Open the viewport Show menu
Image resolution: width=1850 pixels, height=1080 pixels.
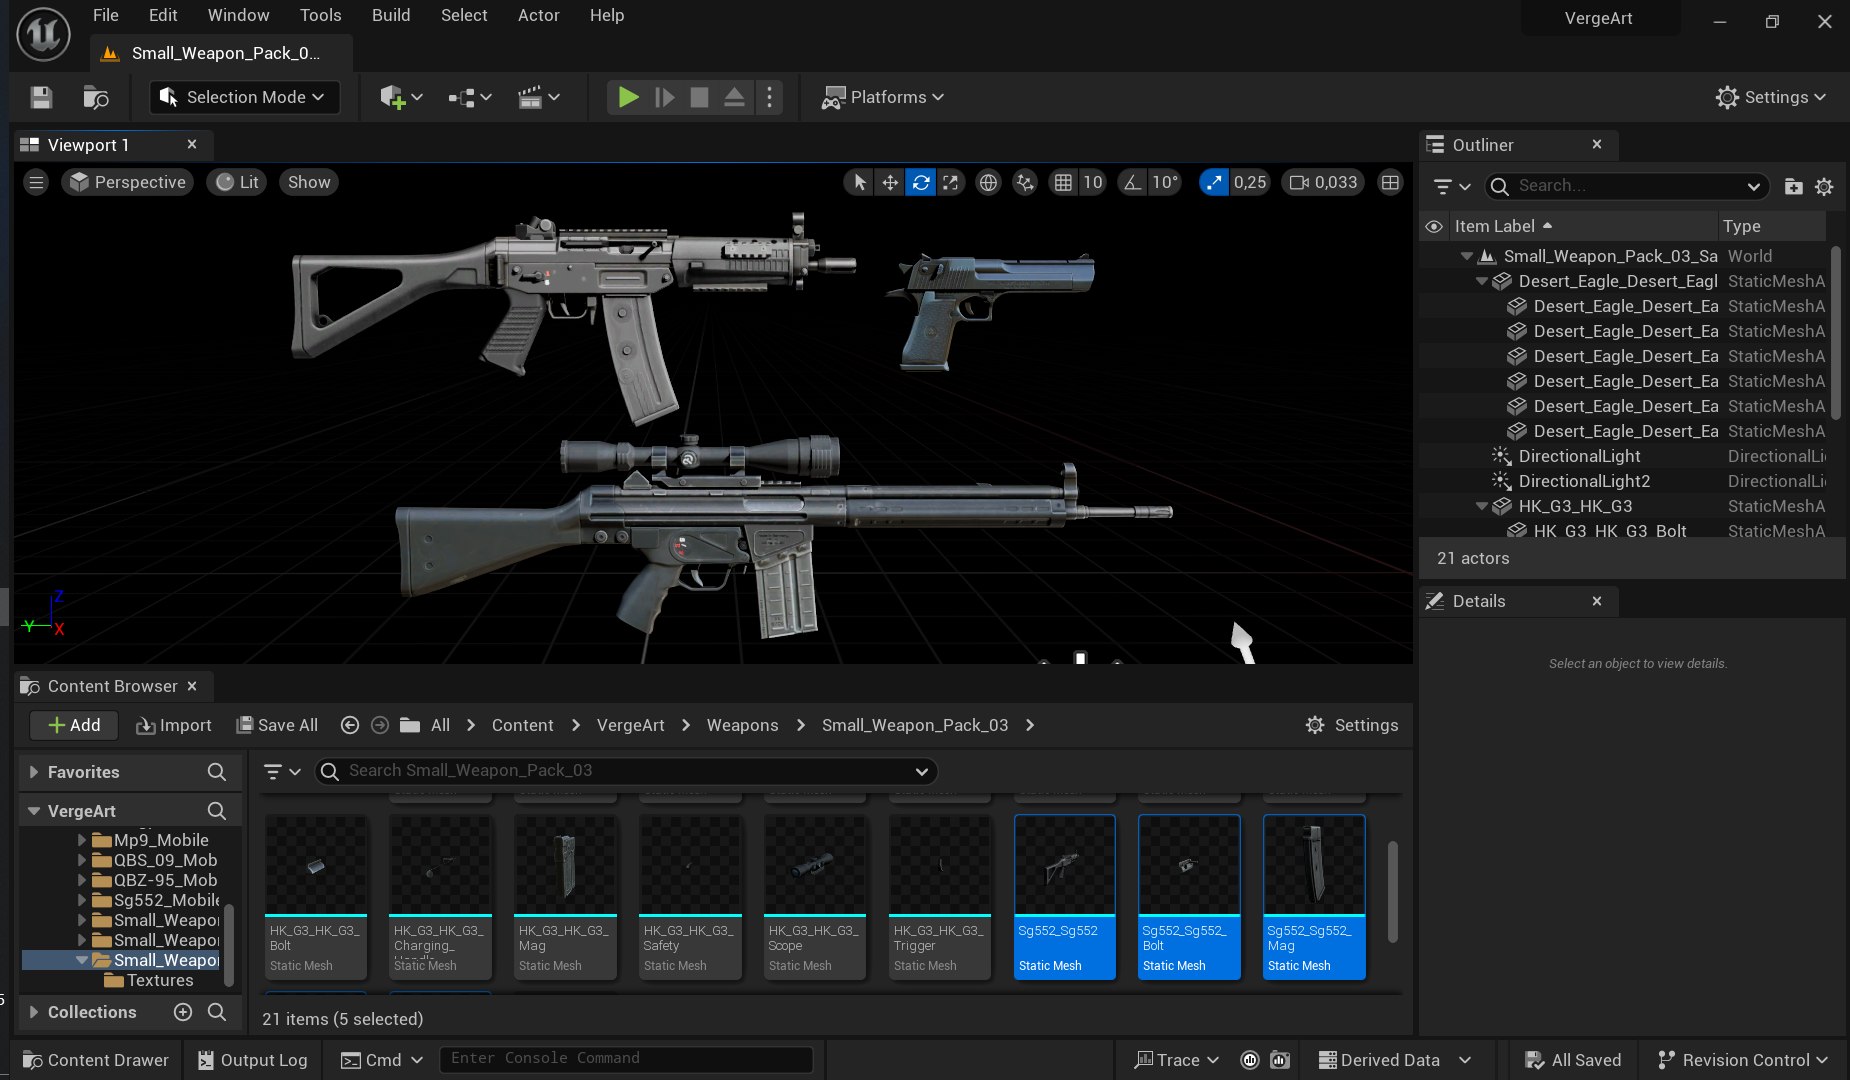(309, 182)
